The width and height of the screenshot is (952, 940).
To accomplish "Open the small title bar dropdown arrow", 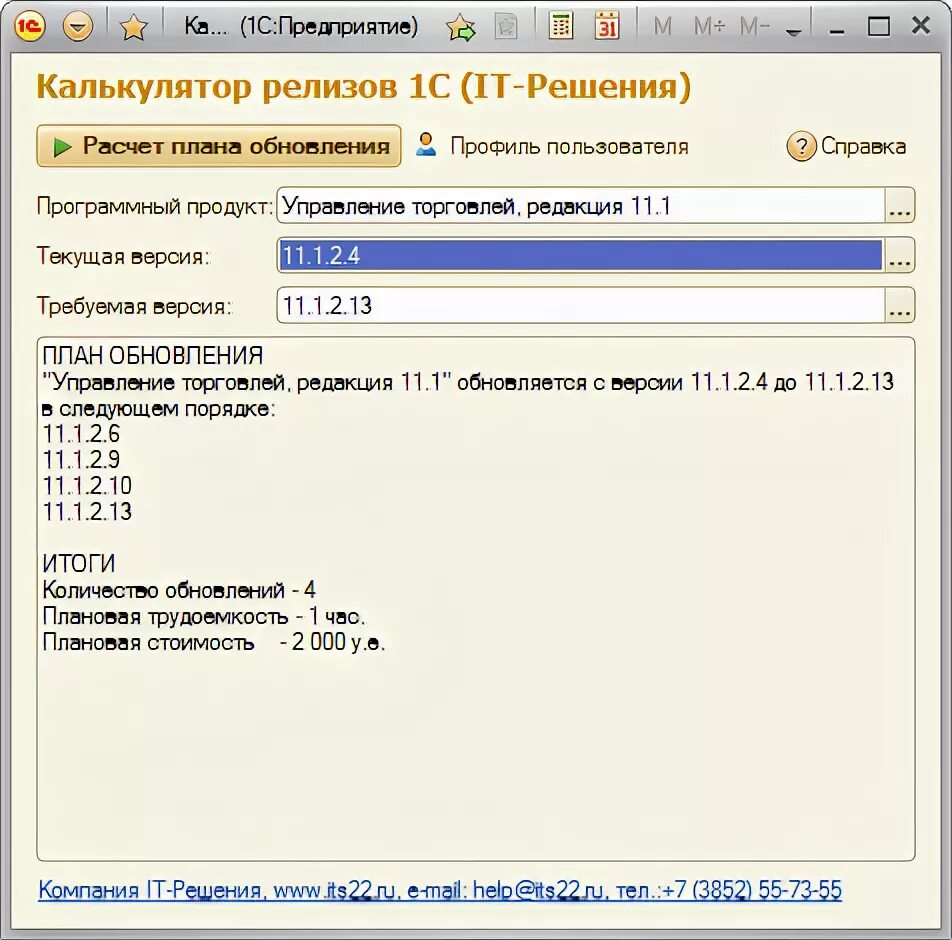I will point(793,32).
